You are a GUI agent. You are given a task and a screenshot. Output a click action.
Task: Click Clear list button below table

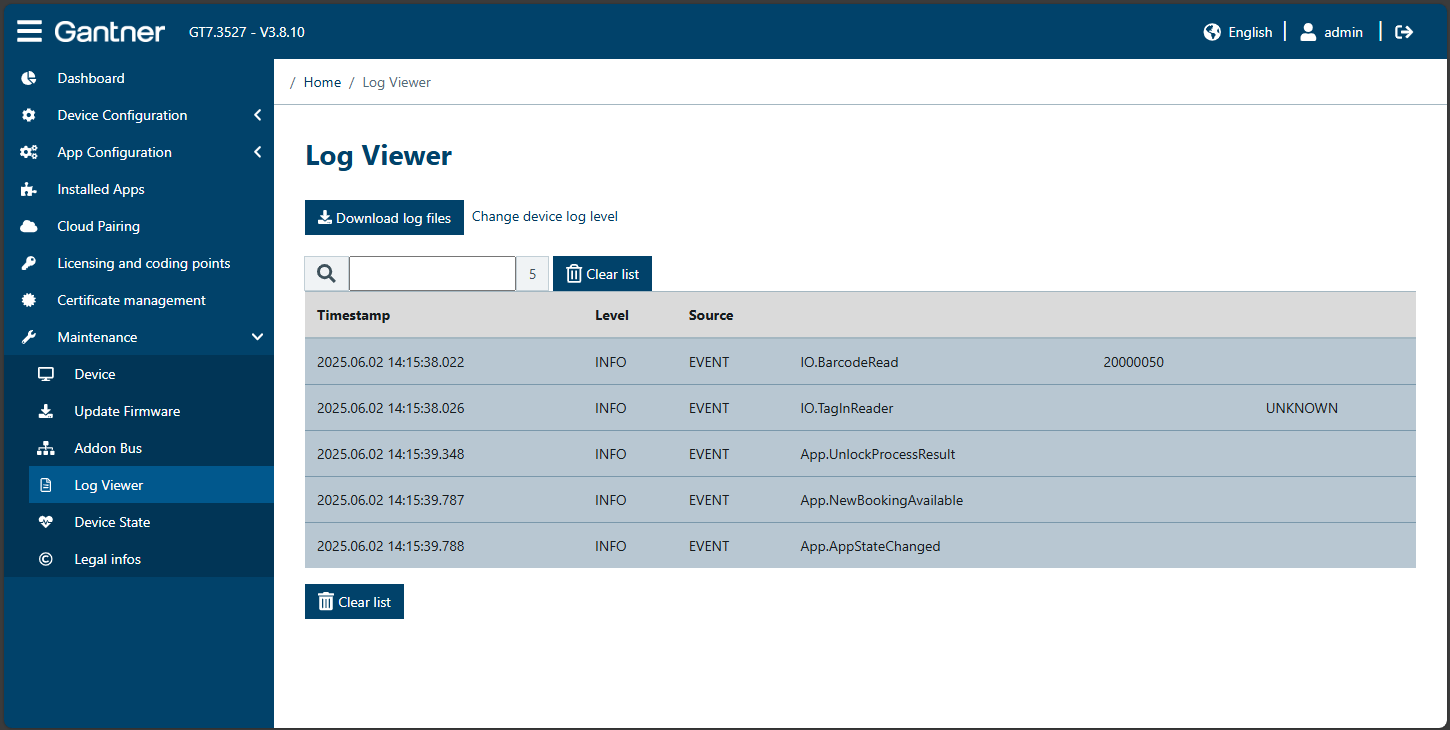pos(354,601)
